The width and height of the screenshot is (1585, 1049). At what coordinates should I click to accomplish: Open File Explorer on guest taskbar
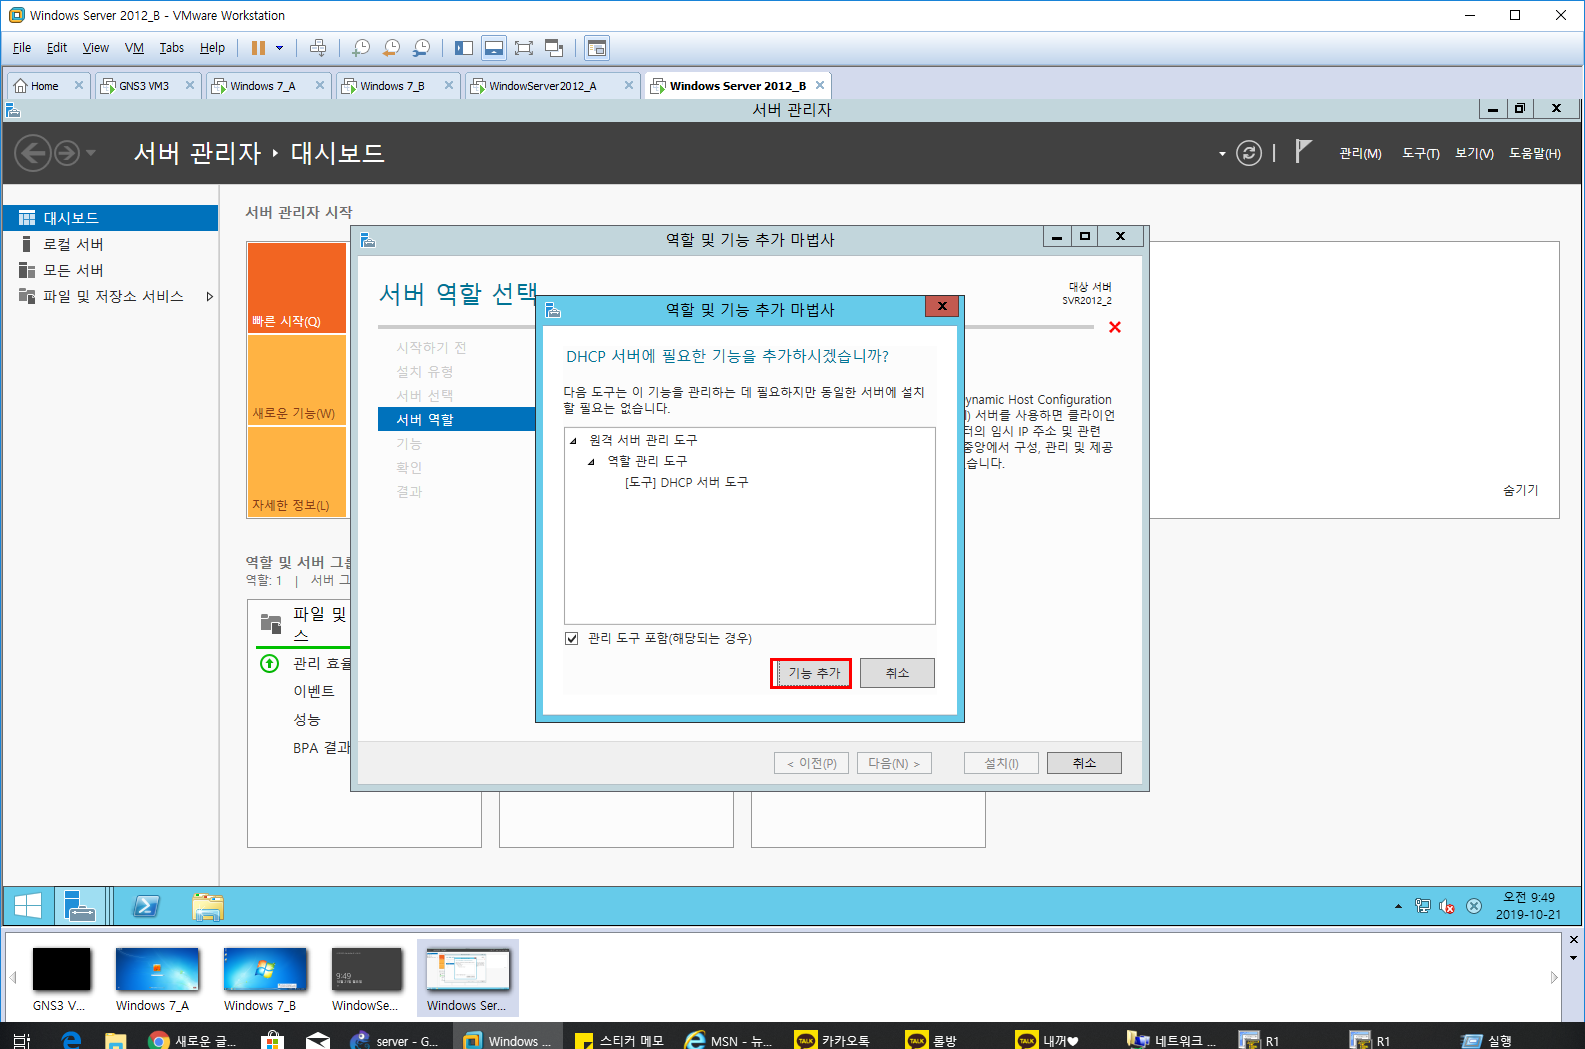pos(208,906)
